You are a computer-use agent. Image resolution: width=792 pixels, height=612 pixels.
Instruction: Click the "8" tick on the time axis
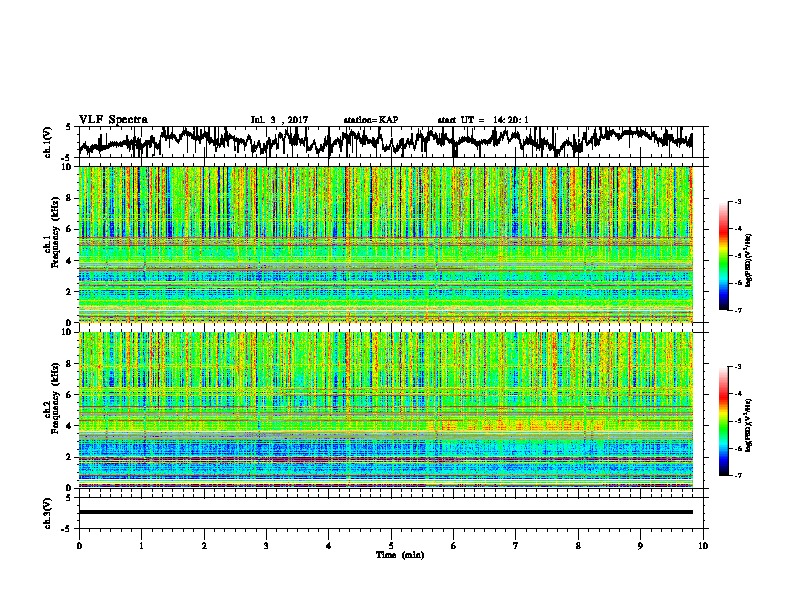(x=578, y=546)
